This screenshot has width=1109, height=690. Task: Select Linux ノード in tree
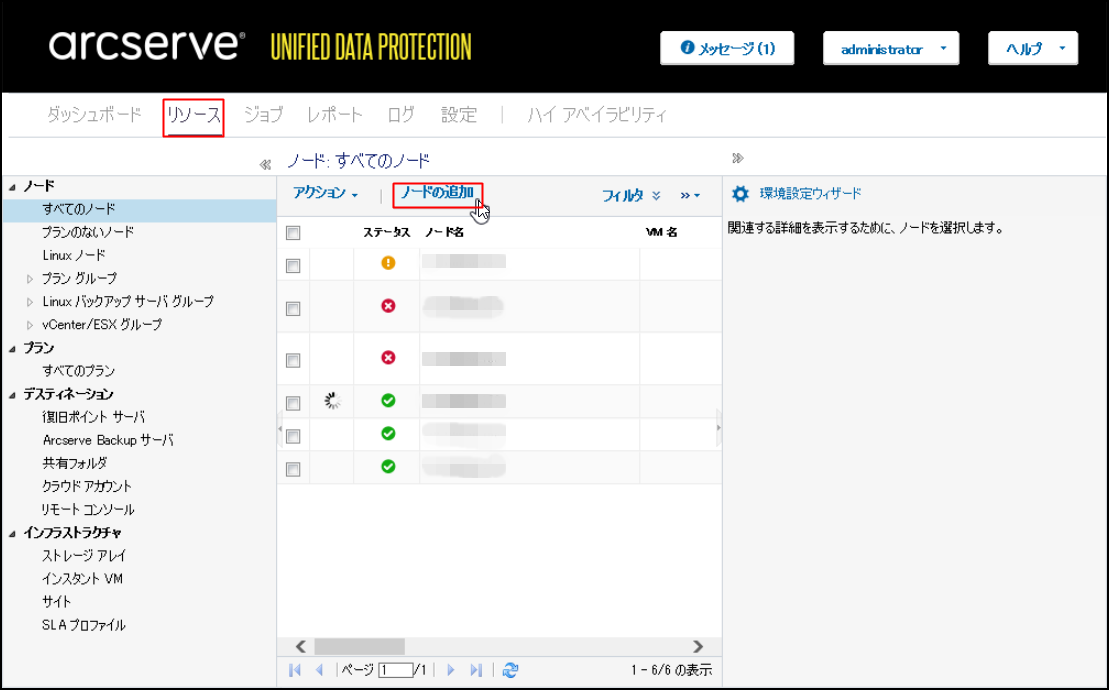point(74,255)
